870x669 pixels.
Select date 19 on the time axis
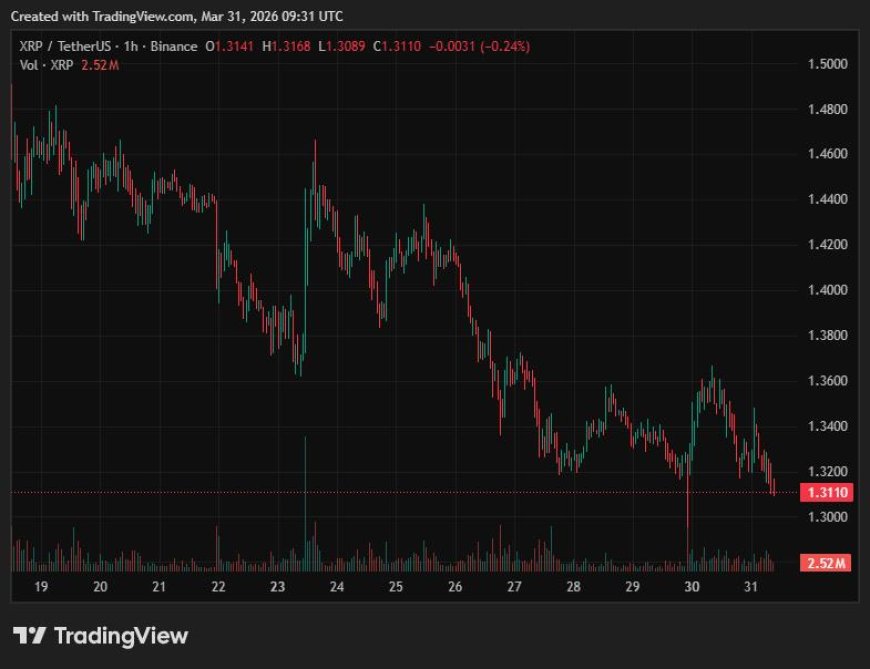point(41,587)
